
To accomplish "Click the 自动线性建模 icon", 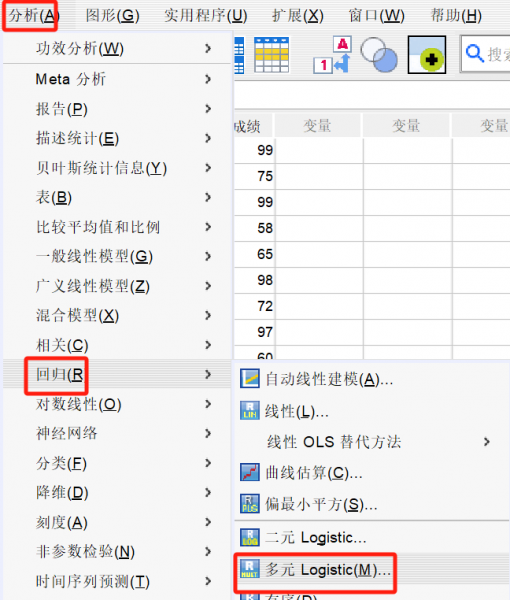I will click(x=250, y=378).
